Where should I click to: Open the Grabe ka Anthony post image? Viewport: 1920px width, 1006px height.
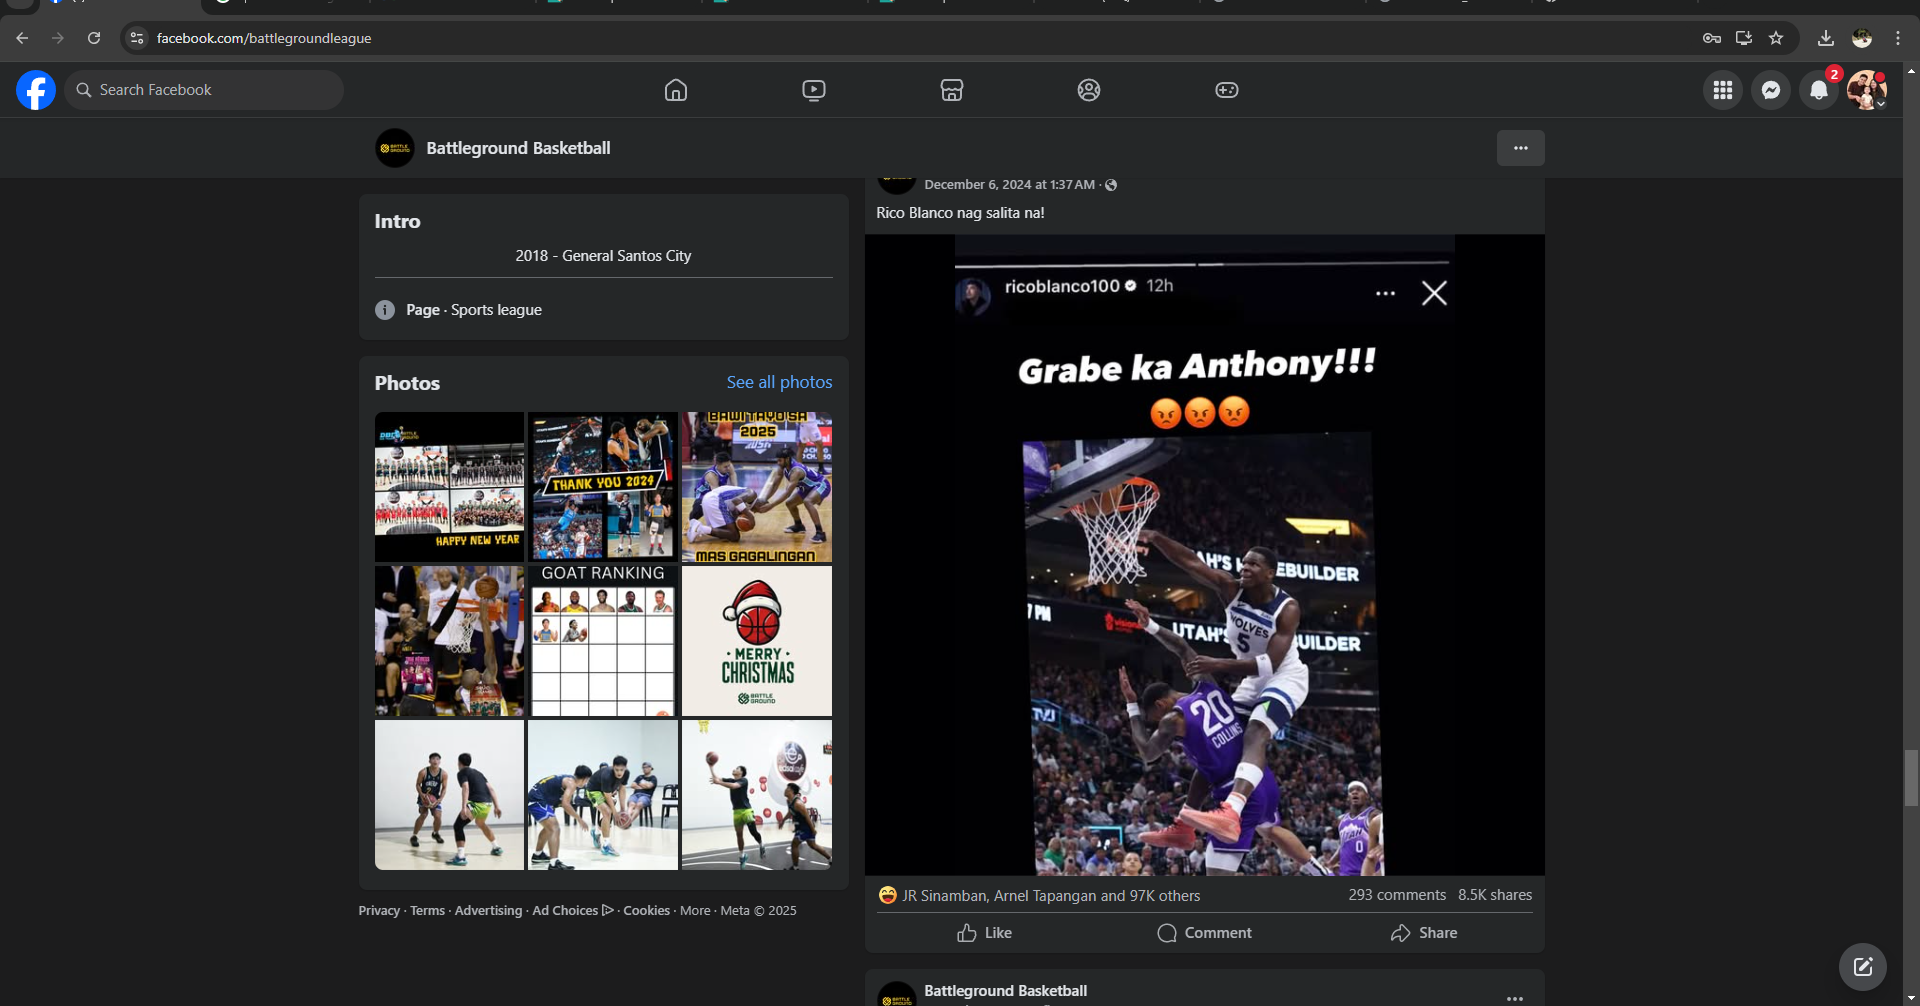pyautogui.click(x=1204, y=555)
